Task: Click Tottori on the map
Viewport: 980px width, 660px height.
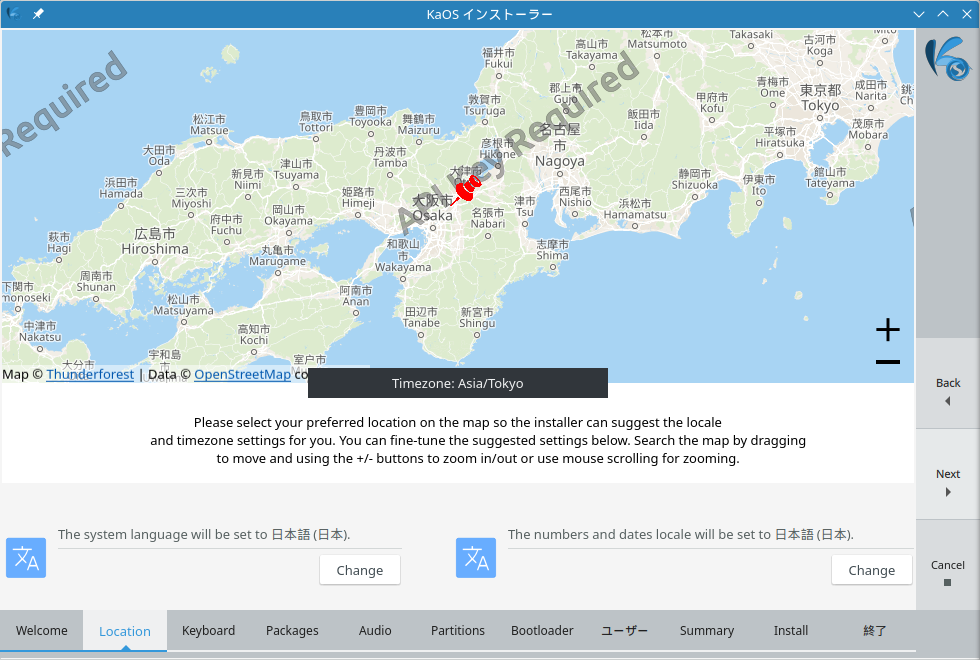Action: (316, 122)
